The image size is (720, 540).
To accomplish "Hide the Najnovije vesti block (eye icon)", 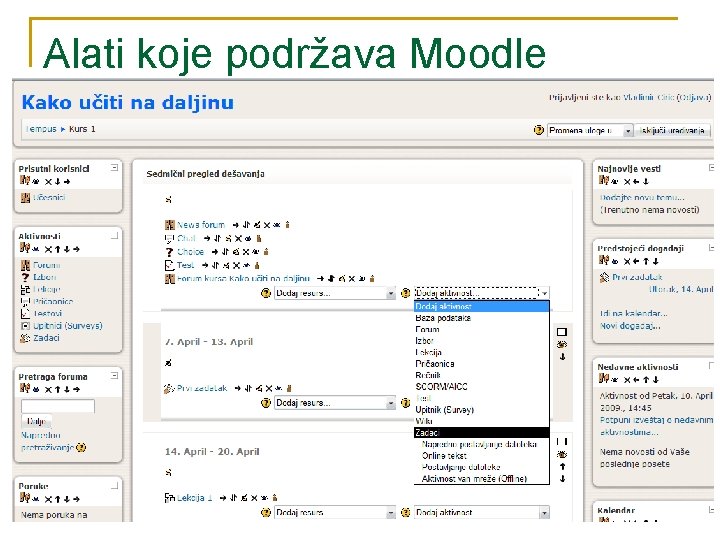I will tap(615, 182).
